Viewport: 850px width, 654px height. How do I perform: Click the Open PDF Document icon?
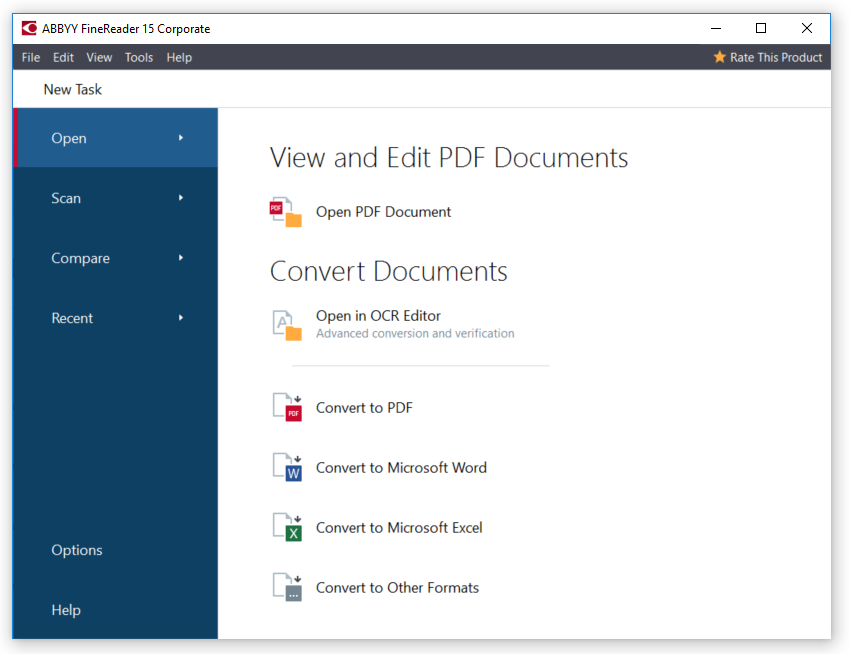point(286,212)
